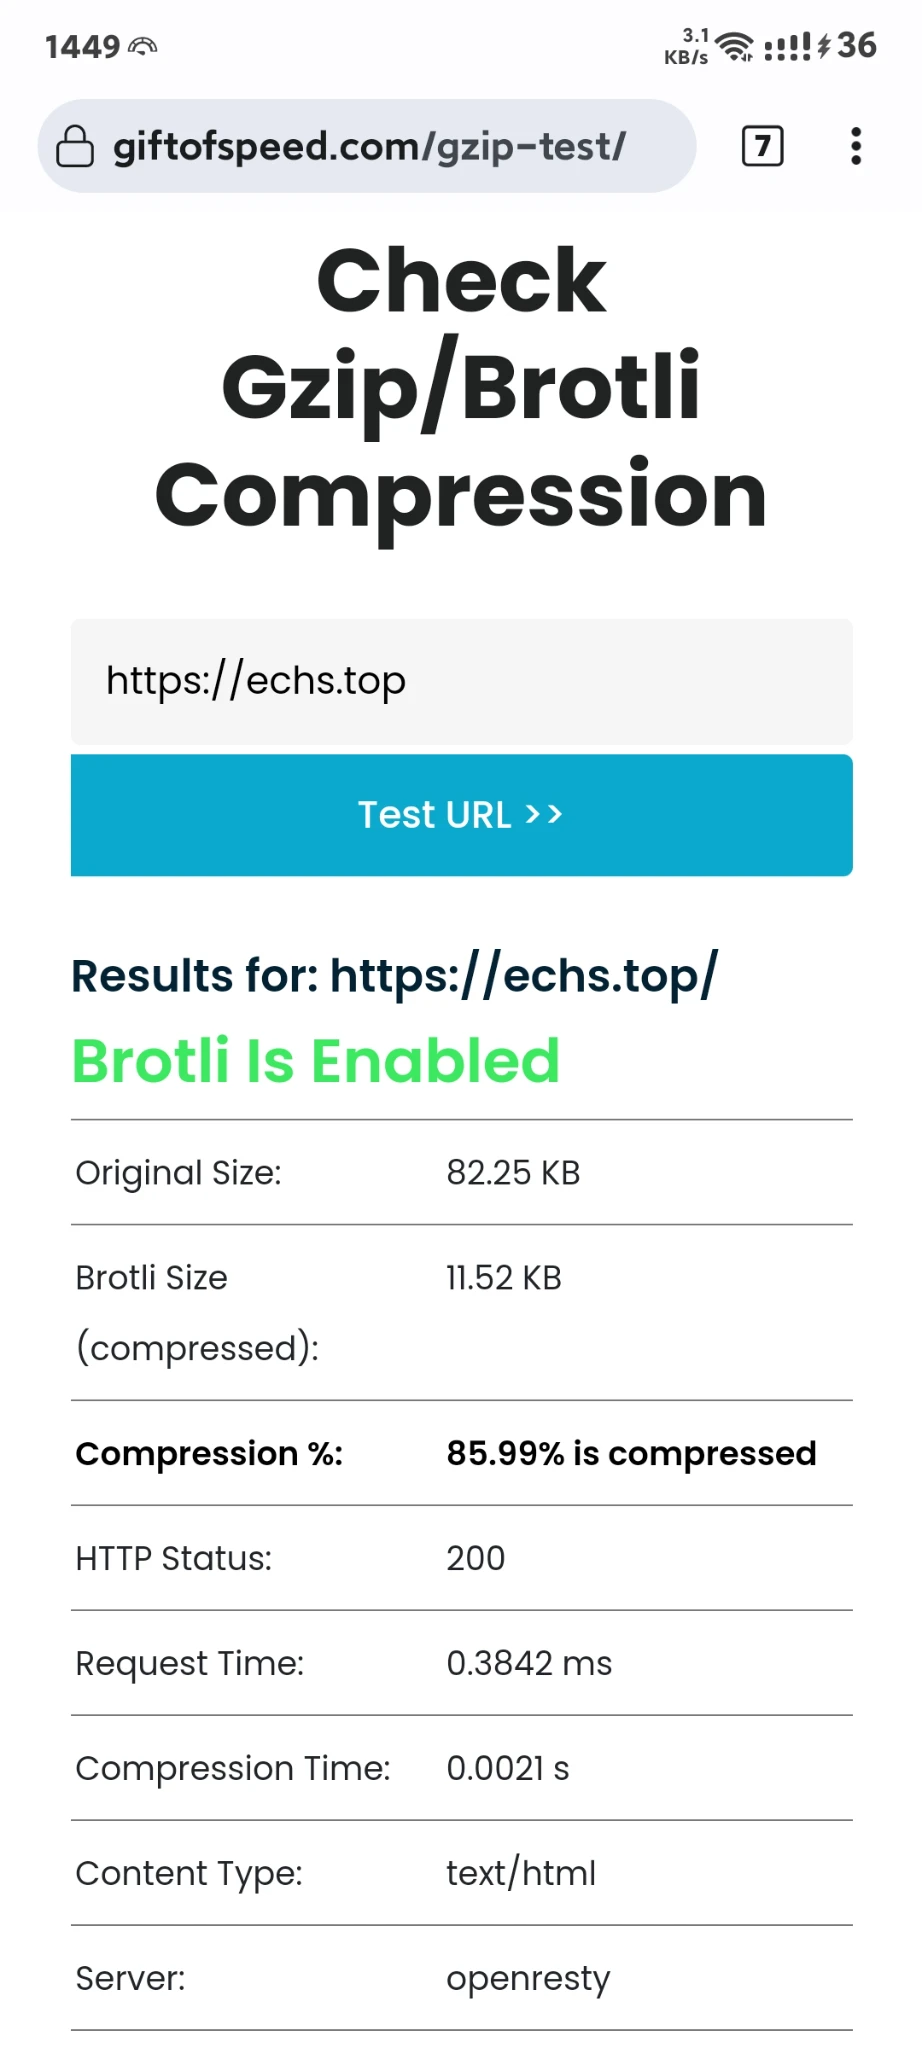922x2048 pixels.
Task: Tap the Wi-Fi status icon
Action: click(x=737, y=46)
